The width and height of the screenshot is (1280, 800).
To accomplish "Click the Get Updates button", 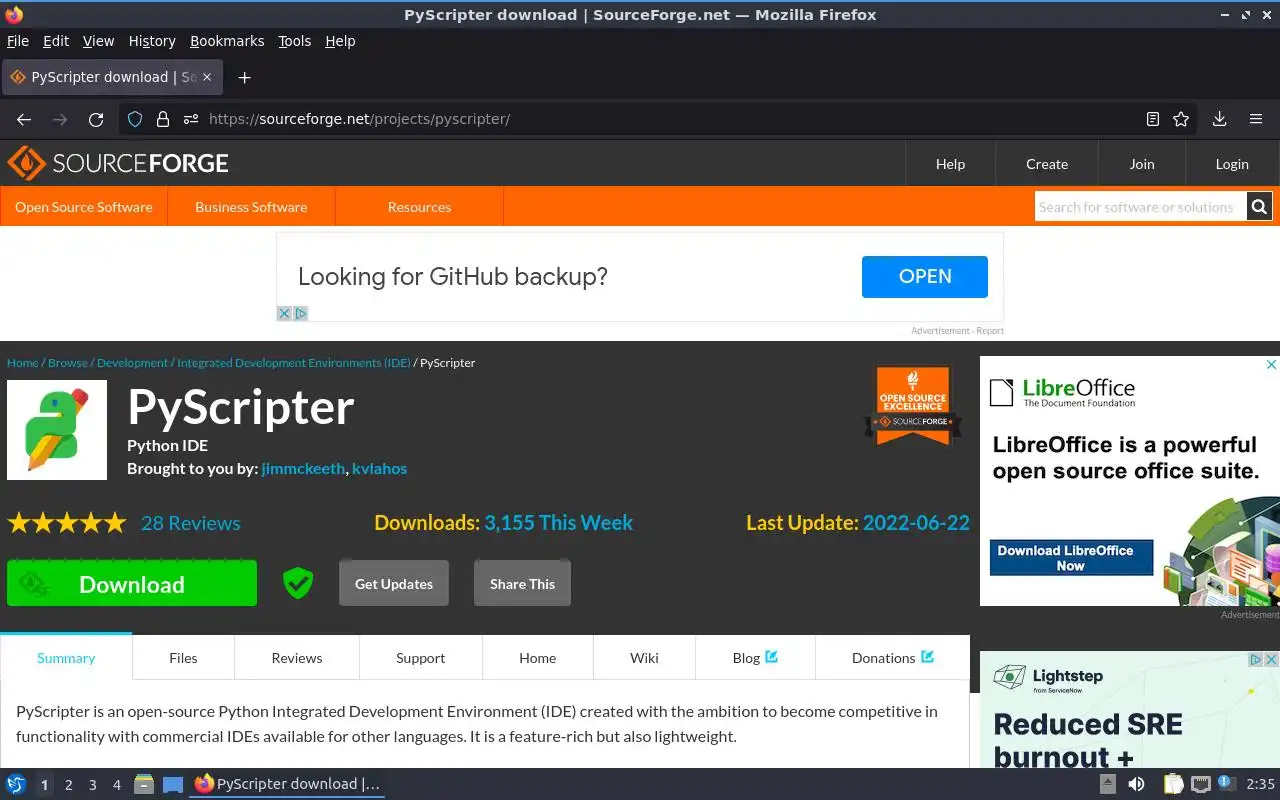I will pyautogui.click(x=394, y=583).
